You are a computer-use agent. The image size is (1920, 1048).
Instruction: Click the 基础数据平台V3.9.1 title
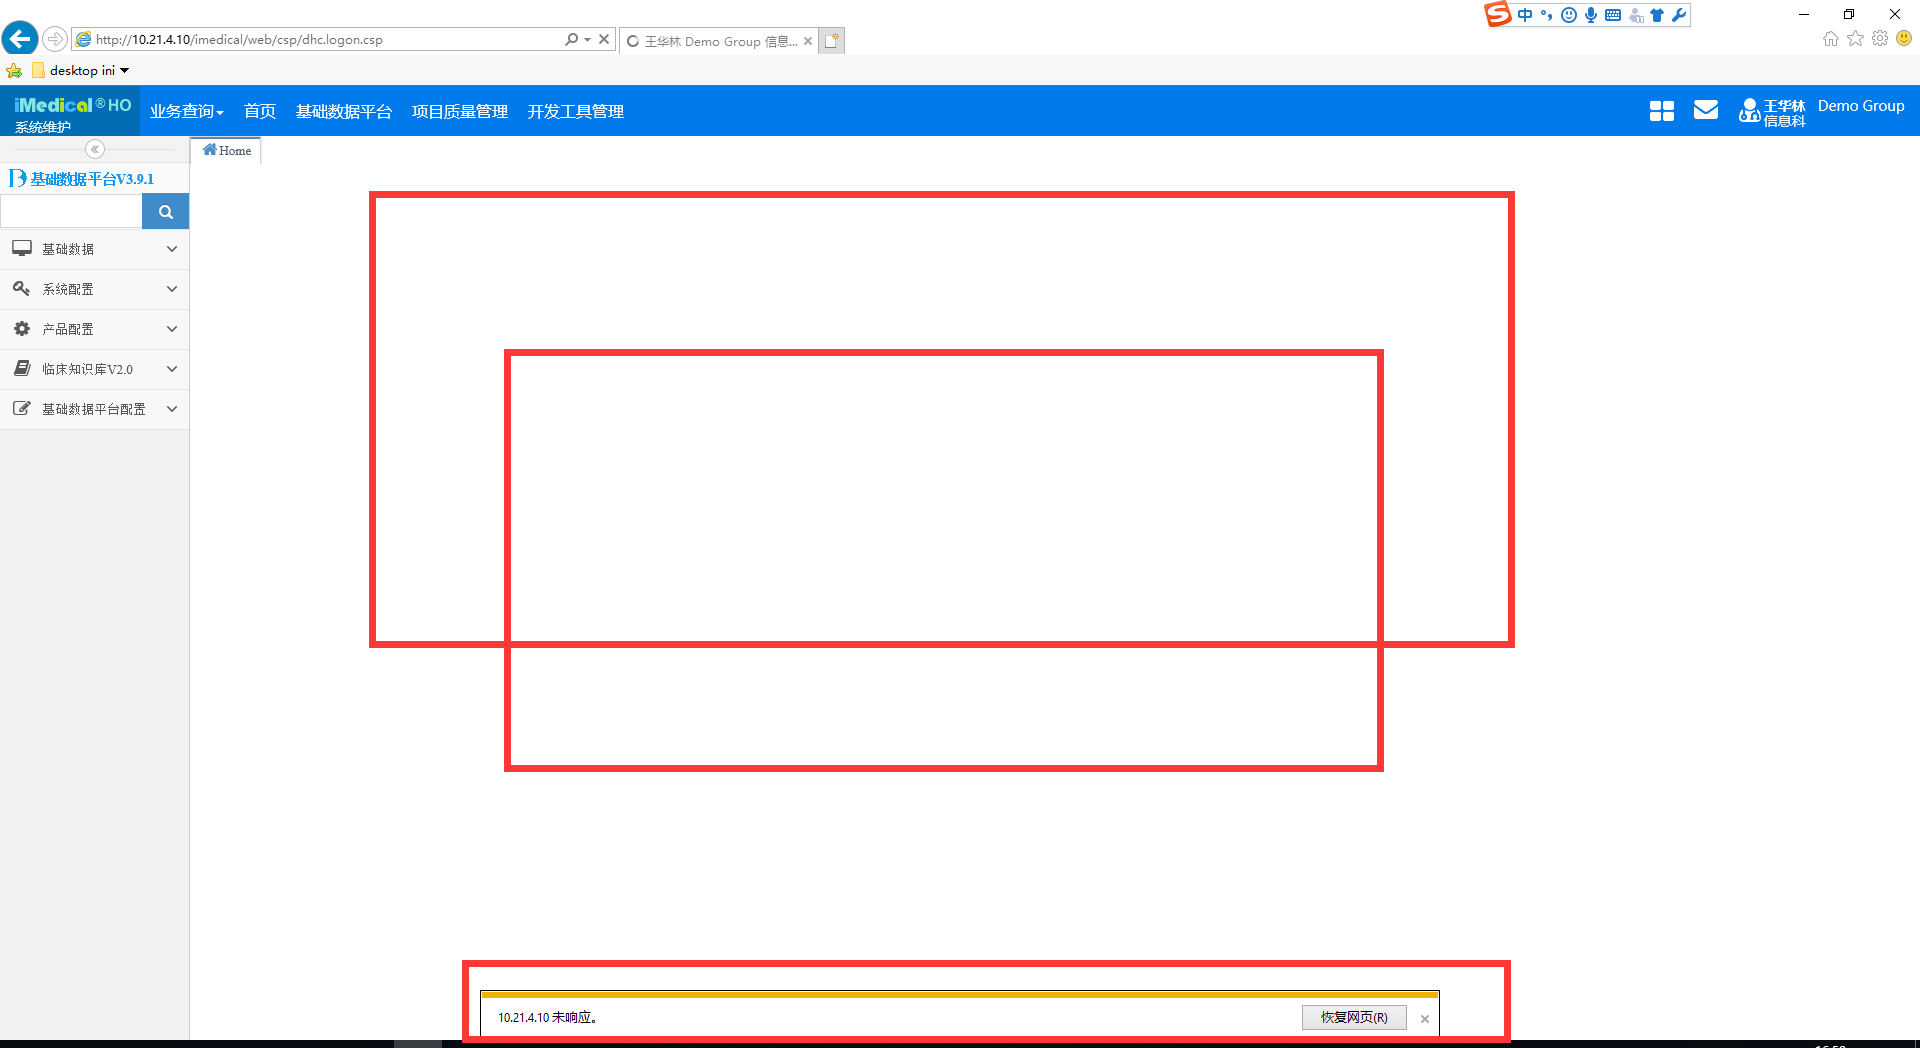tap(91, 179)
